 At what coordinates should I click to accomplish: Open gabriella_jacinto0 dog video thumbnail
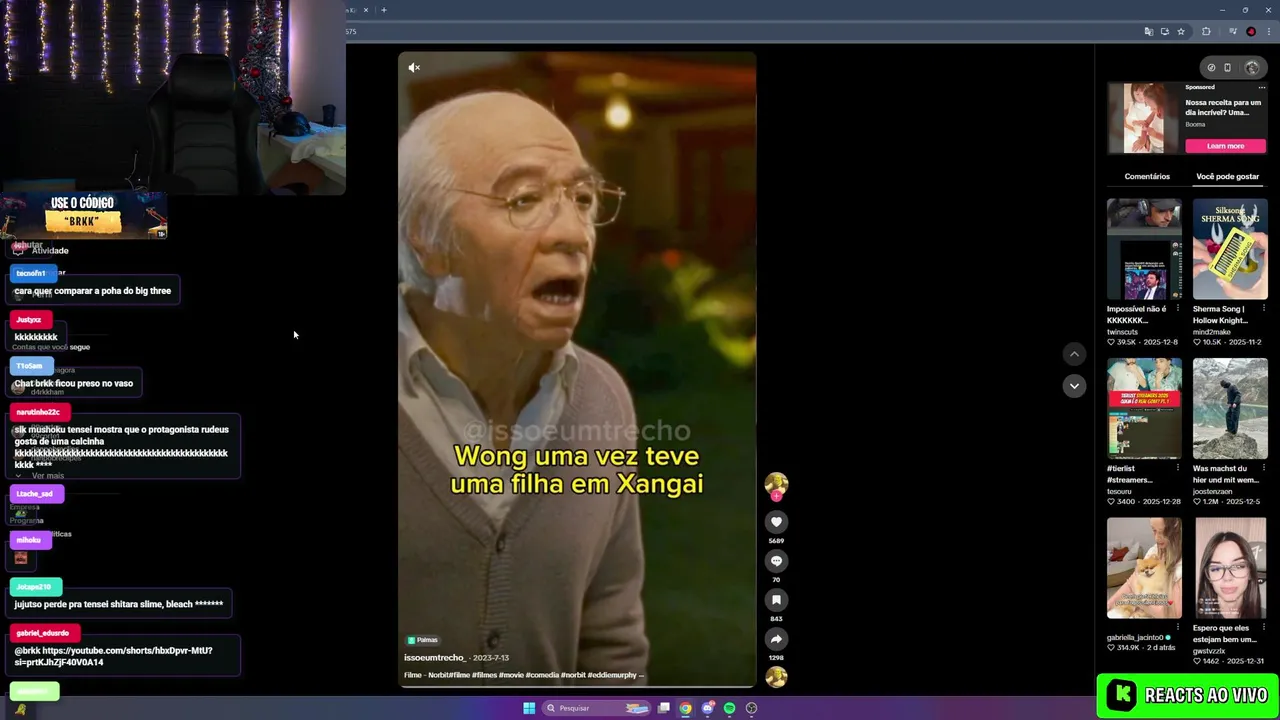[x=1144, y=568]
